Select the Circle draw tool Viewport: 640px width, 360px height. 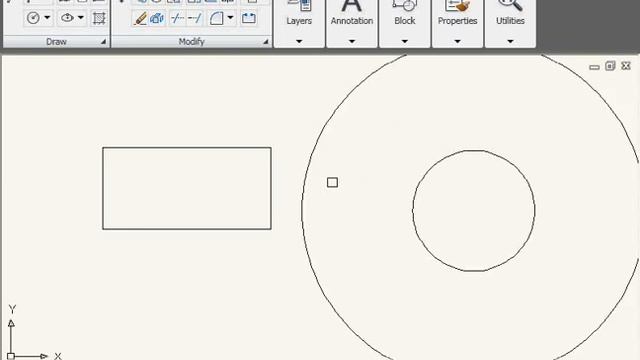tap(33, 18)
